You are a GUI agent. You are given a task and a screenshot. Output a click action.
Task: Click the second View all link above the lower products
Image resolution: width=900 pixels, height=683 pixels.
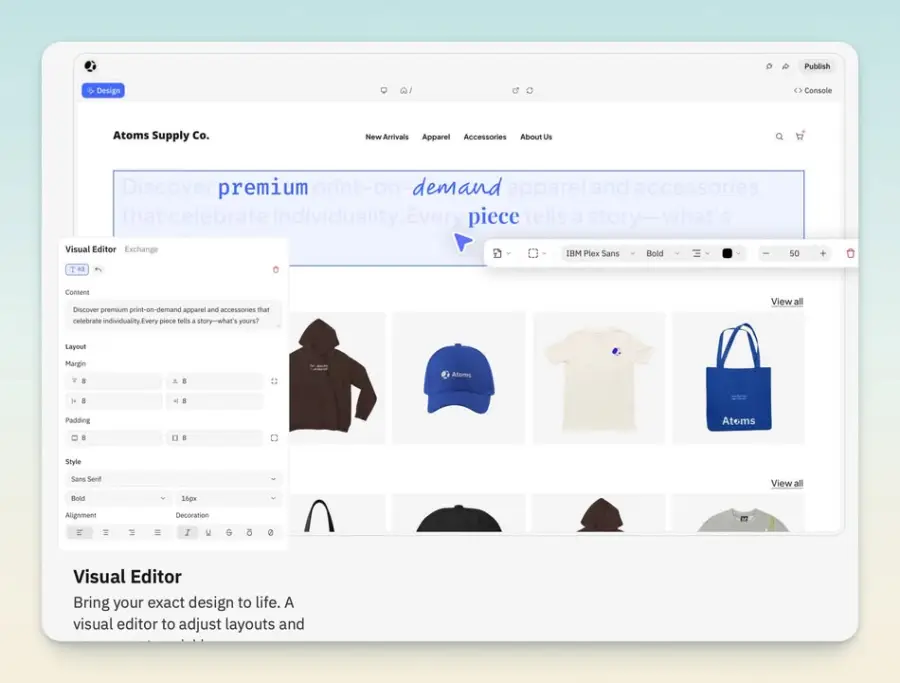[787, 483]
